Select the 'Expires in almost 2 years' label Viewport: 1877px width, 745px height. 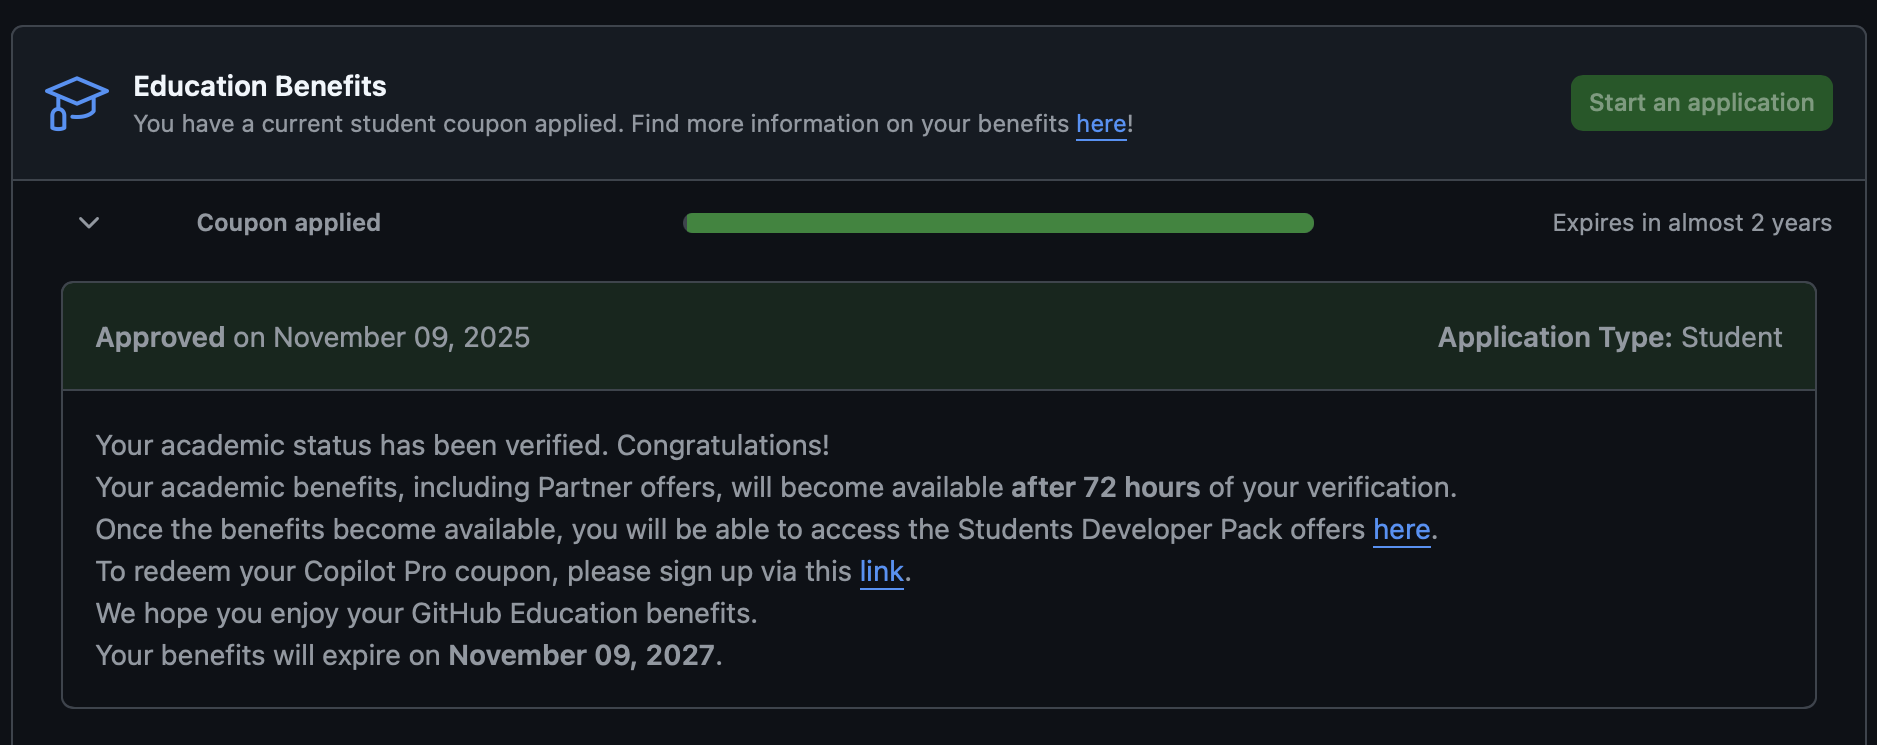click(x=1691, y=223)
